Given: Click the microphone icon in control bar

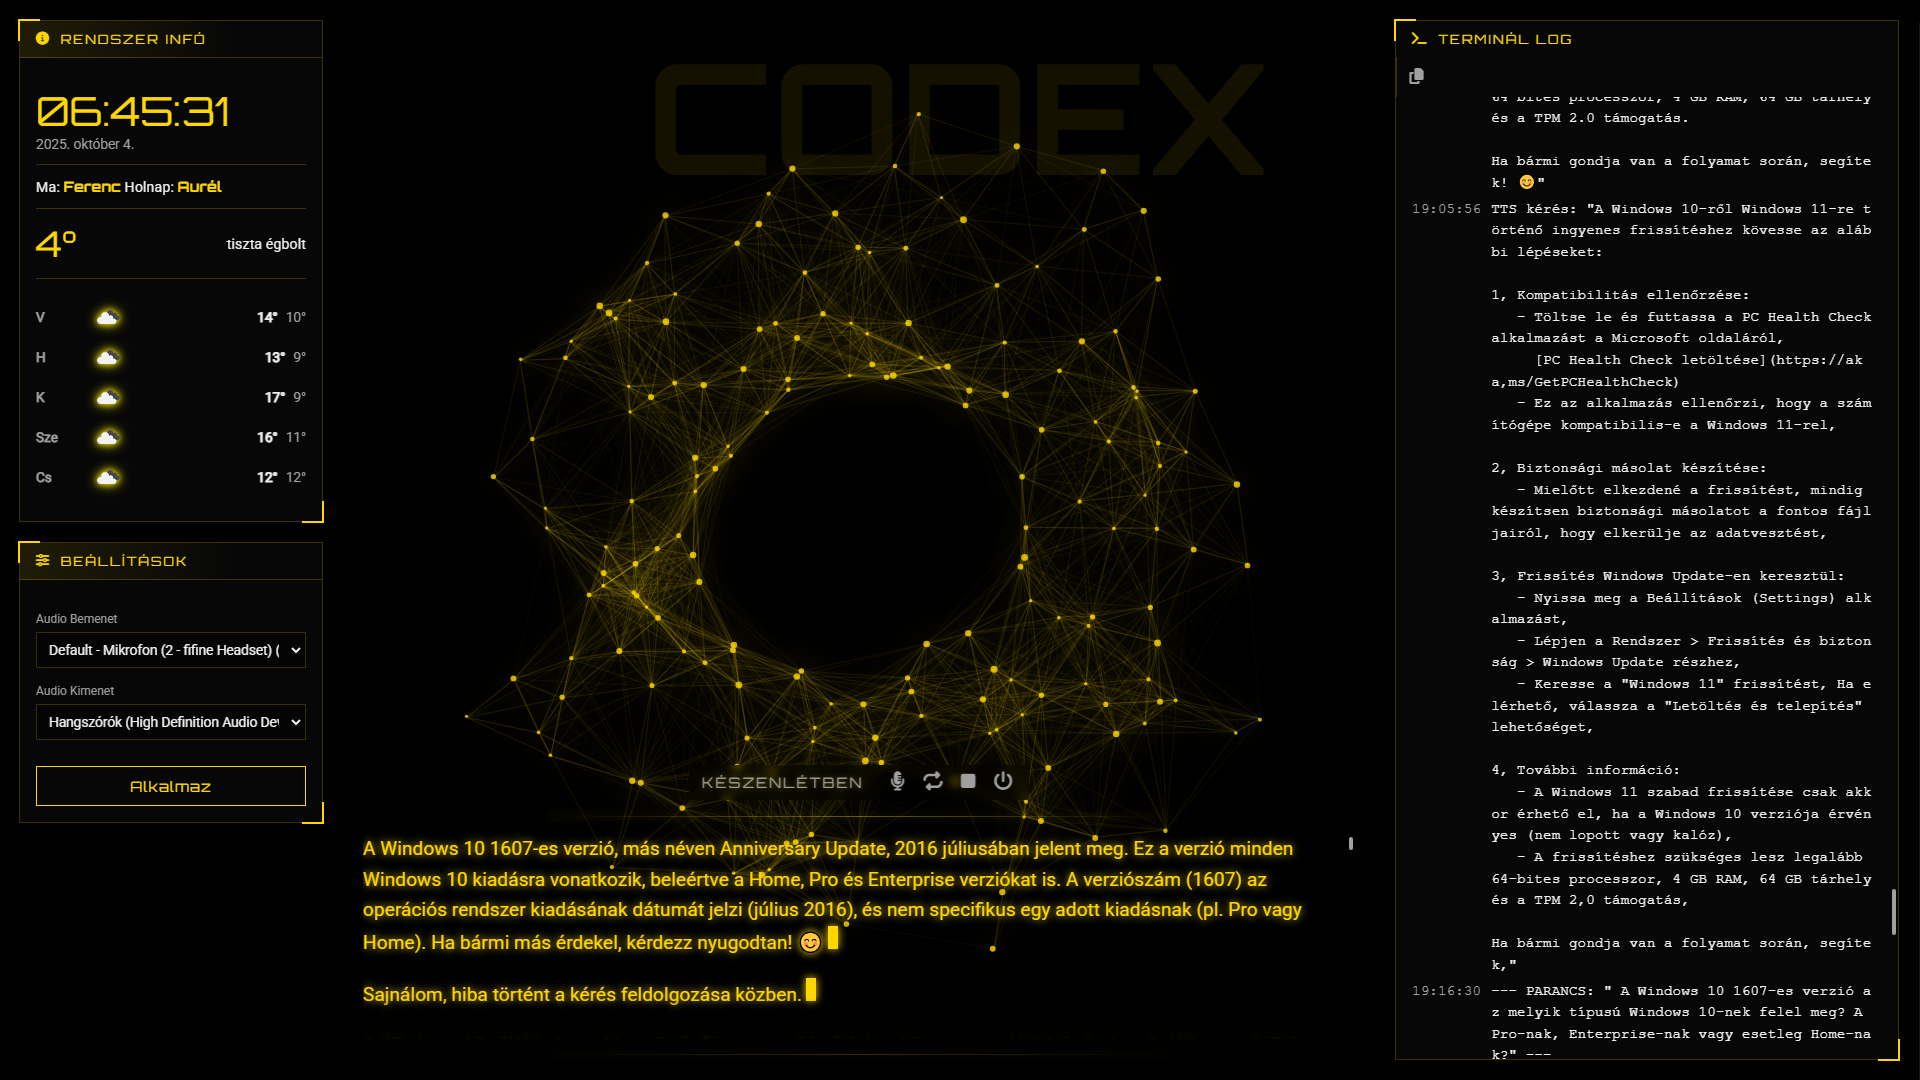Looking at the screenshot, I should click(897, 781).
